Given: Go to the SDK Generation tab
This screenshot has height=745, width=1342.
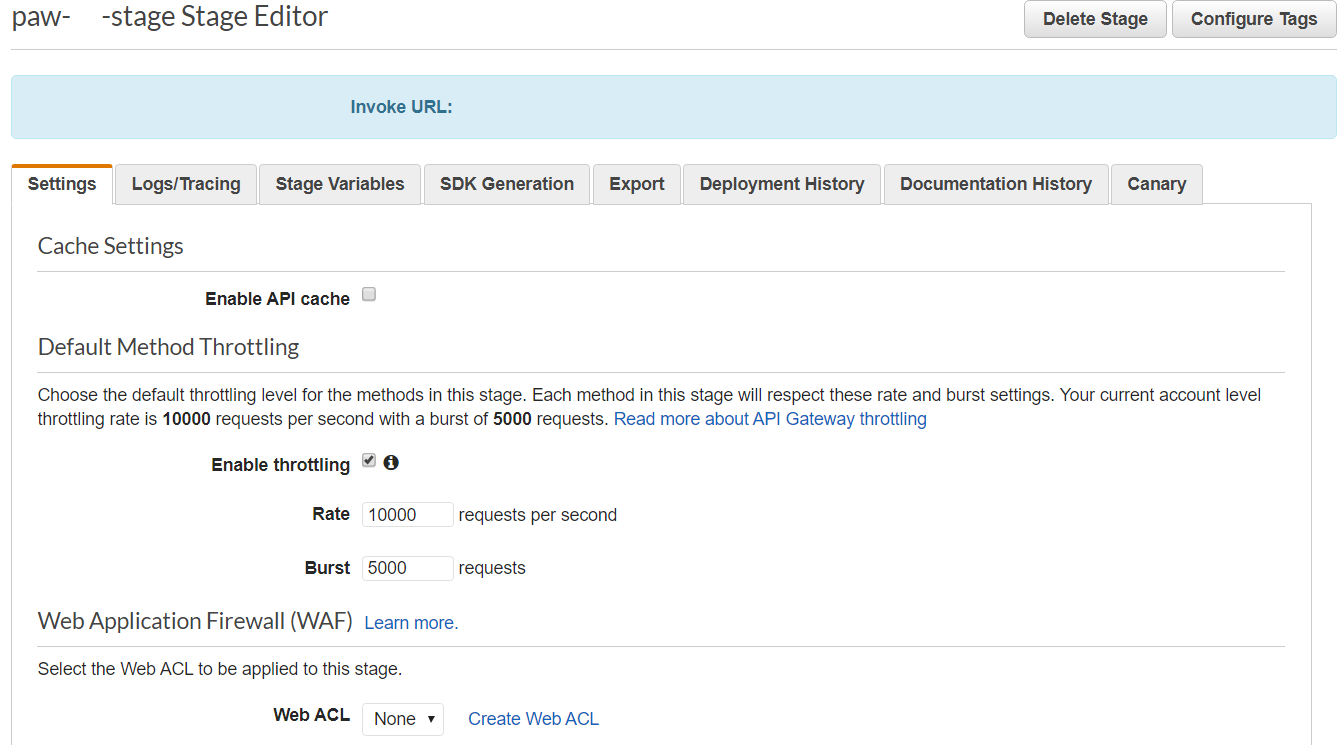Looking at the screenshot, I should coord(507,184).
